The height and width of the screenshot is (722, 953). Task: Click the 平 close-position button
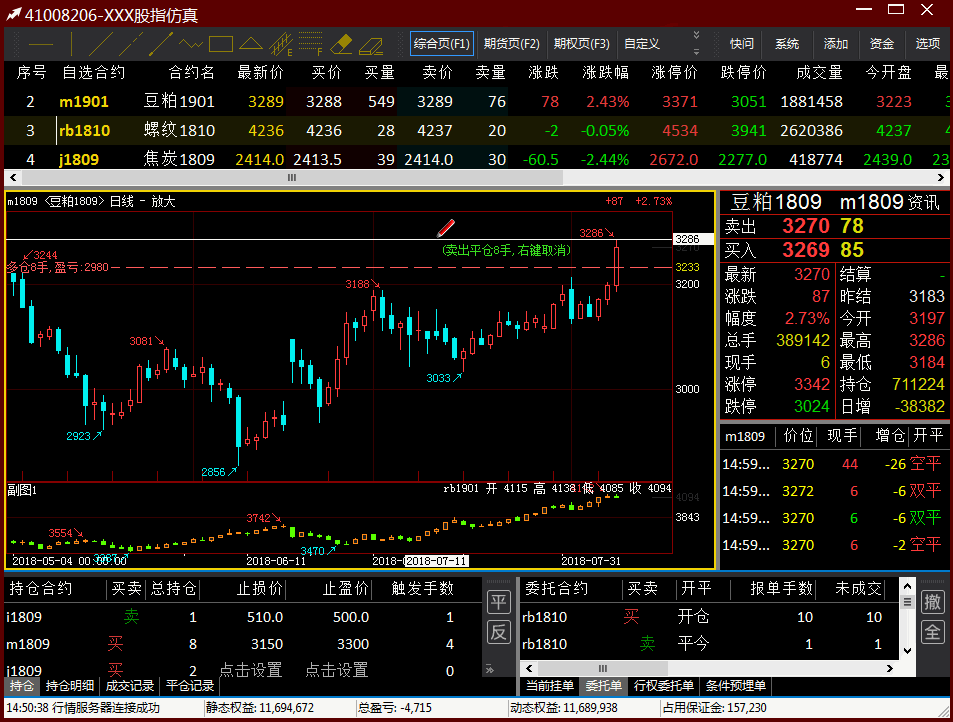(498, 602)
